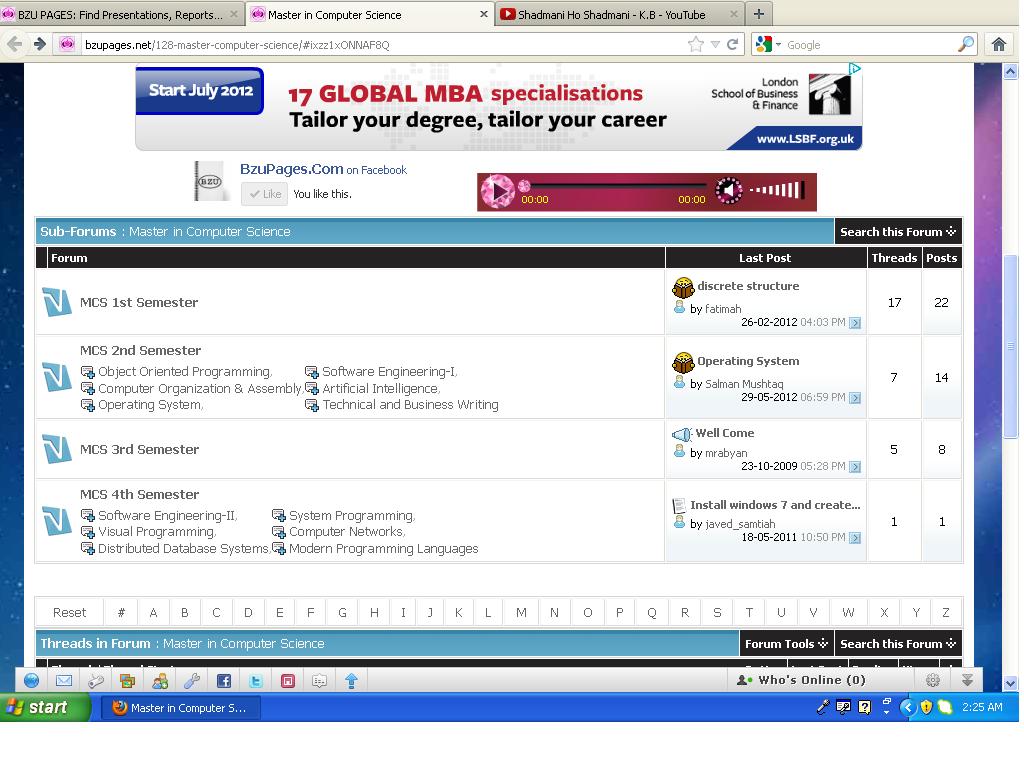1024x768 pixels.
Task: Click the mail envelope icon in the bottom bar
Action: coord(64,681)
